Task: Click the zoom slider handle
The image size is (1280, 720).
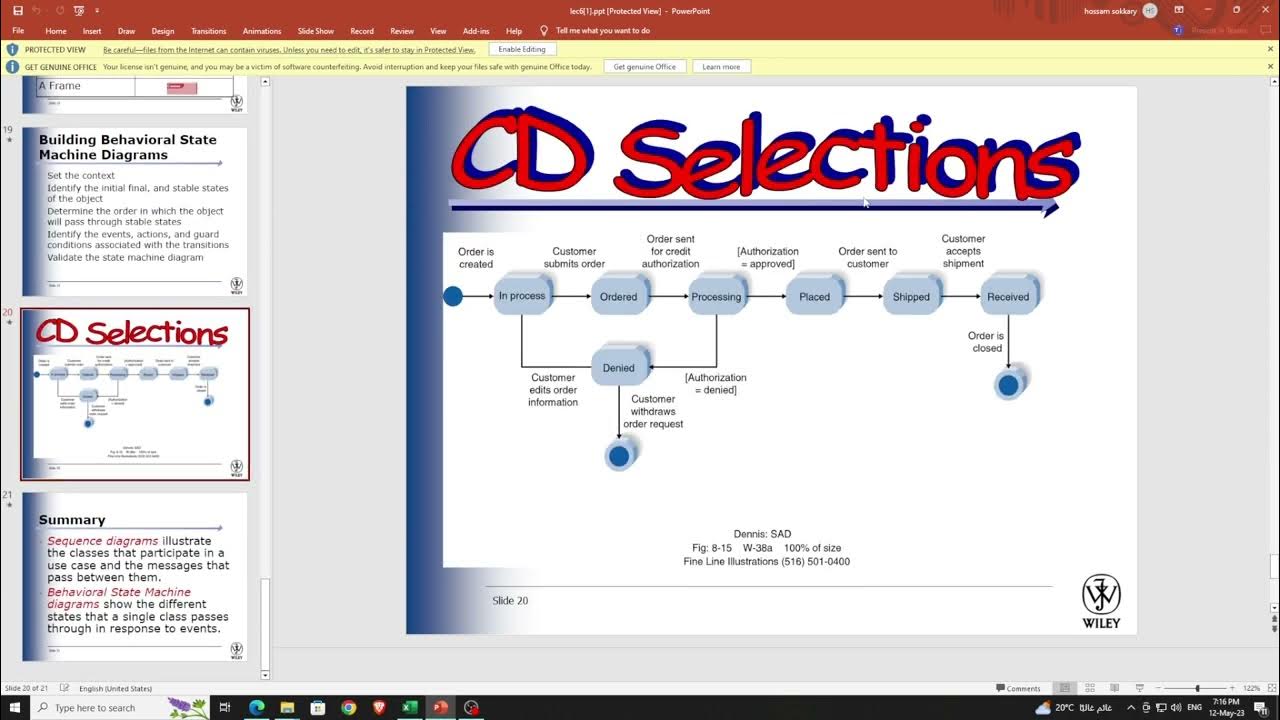Action: click(1197, 688)
